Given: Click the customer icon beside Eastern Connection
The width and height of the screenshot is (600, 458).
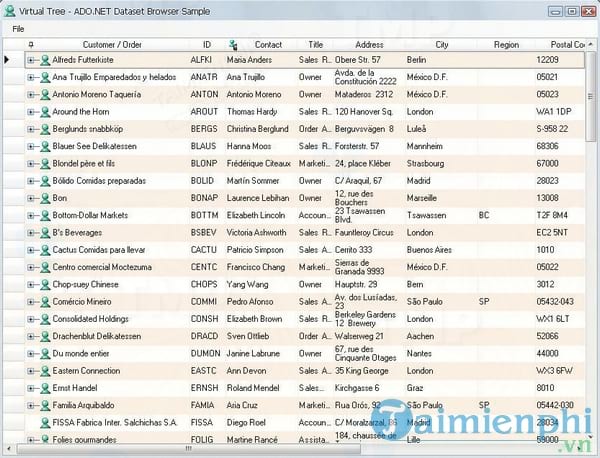Looking at the screenshot, I should (x=45, y=370).
